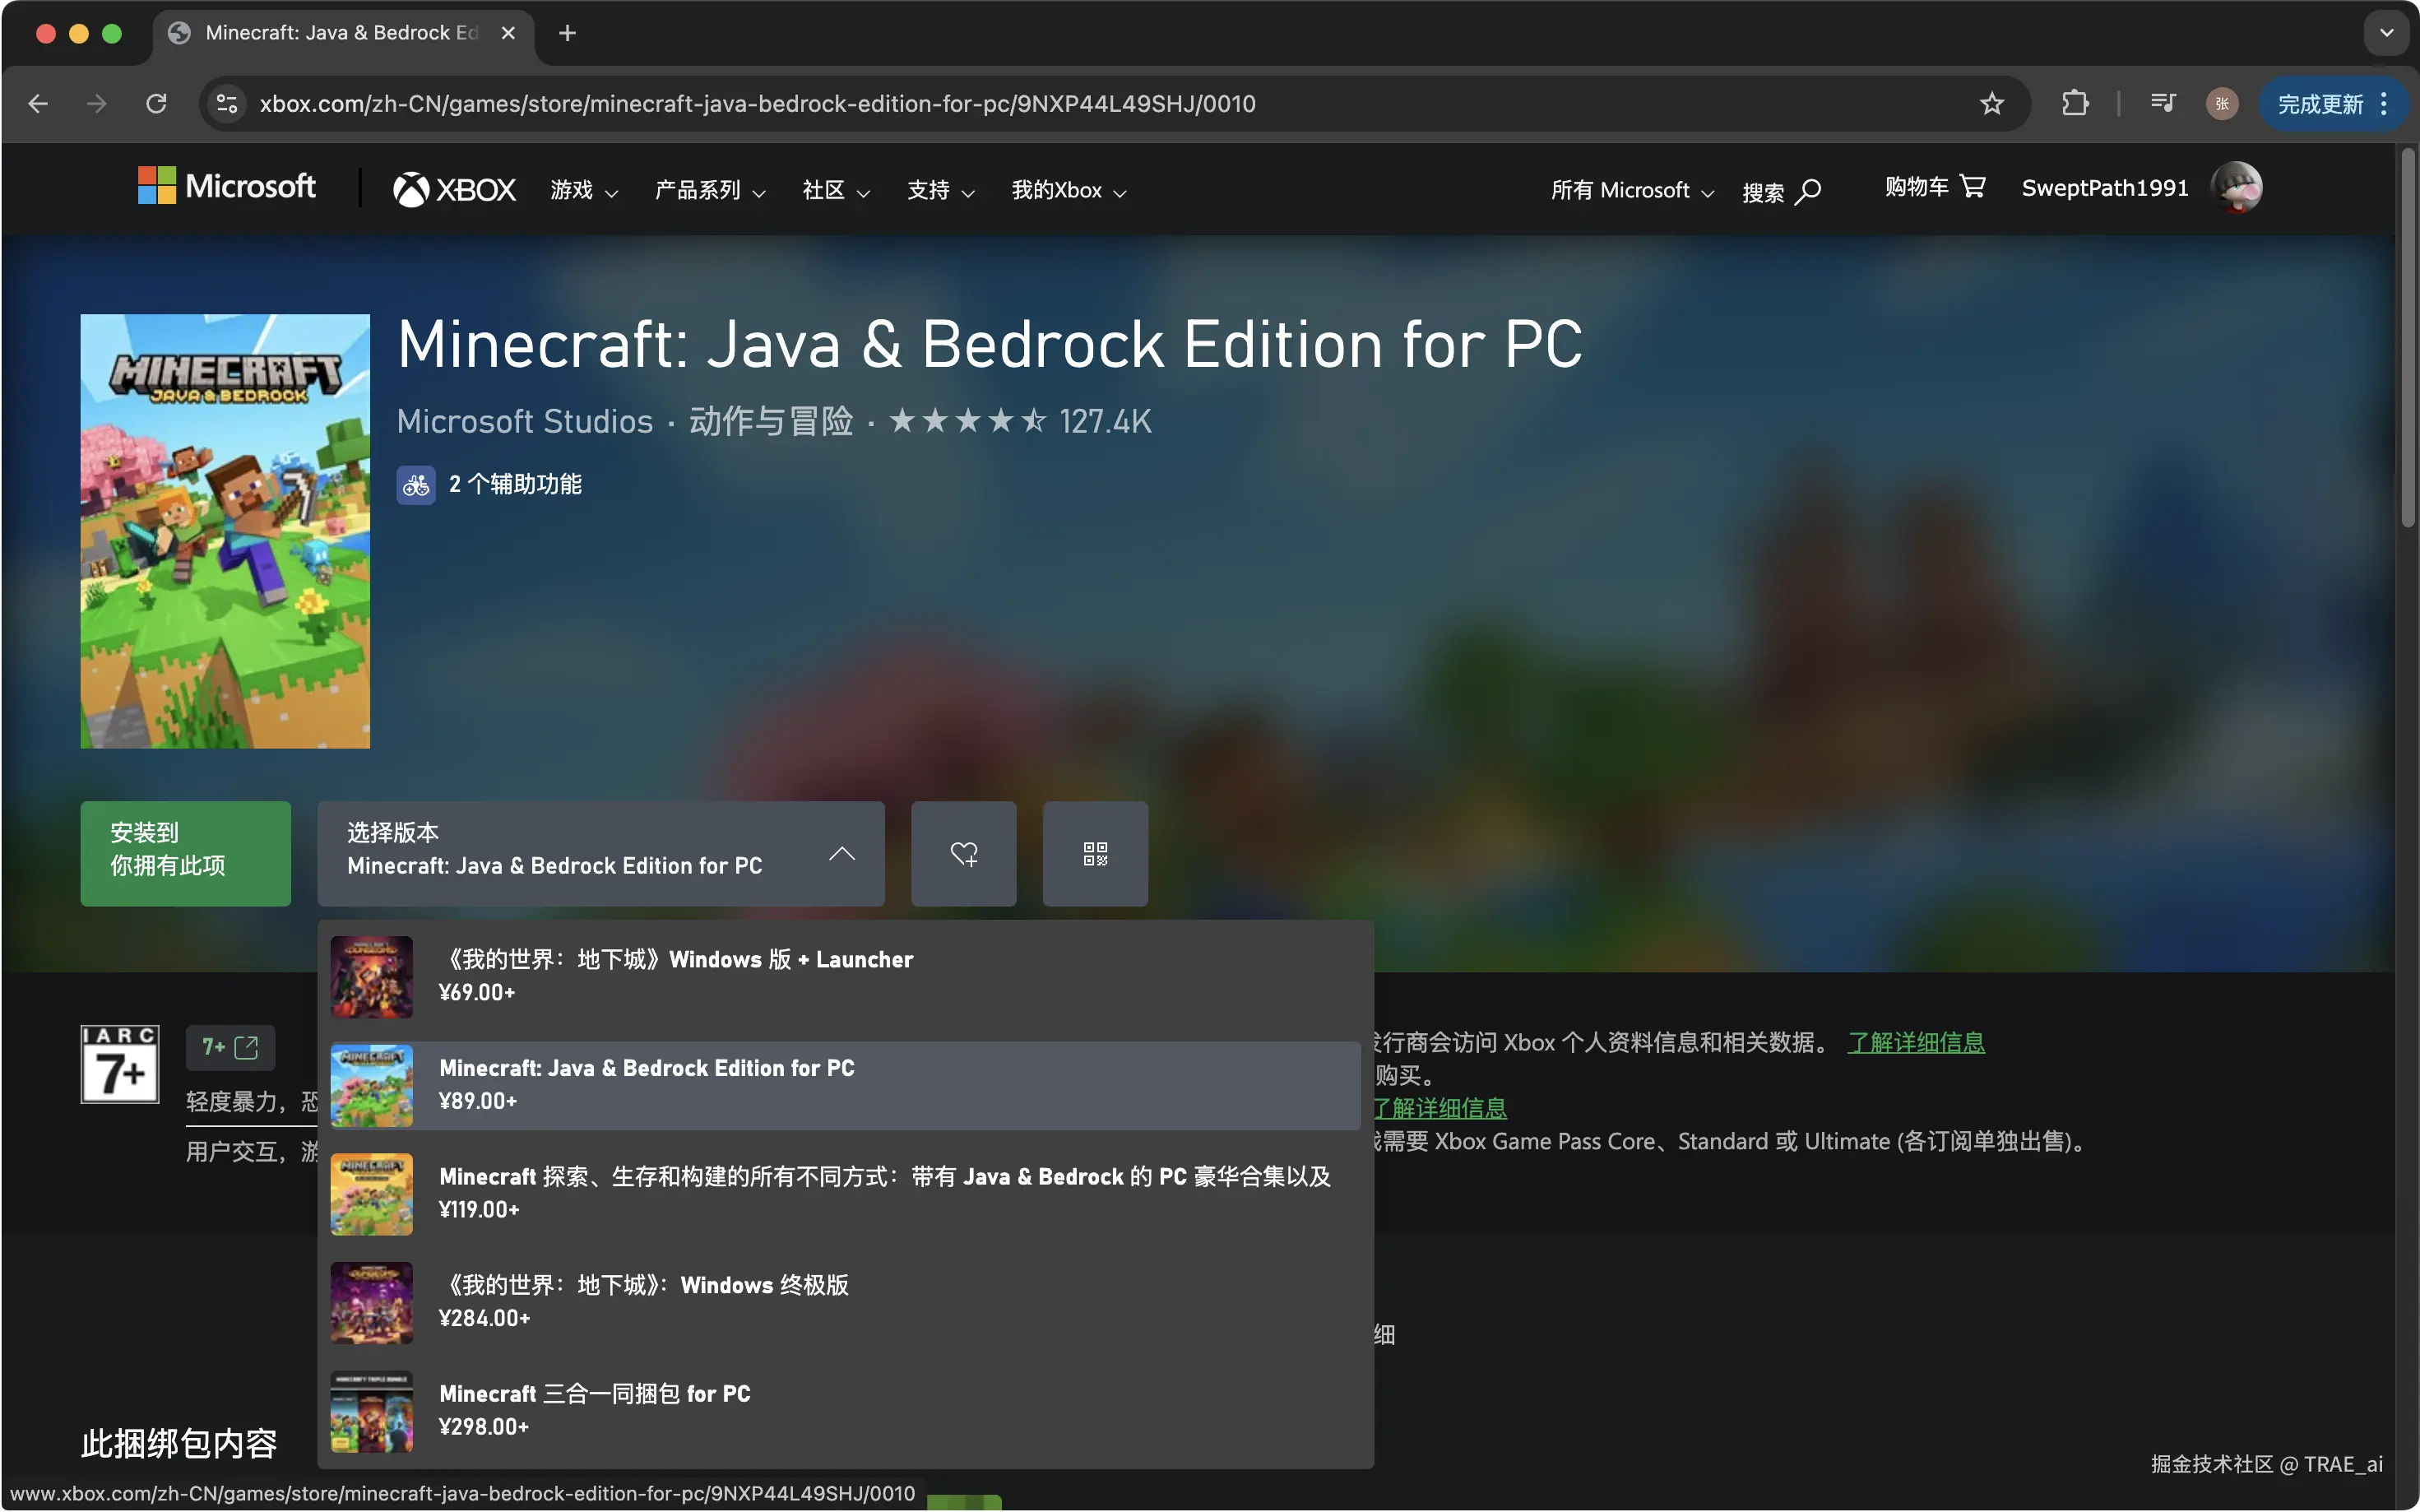Click the accessibility features icon
2420x1512 pixels.
(x=416, y=485)
